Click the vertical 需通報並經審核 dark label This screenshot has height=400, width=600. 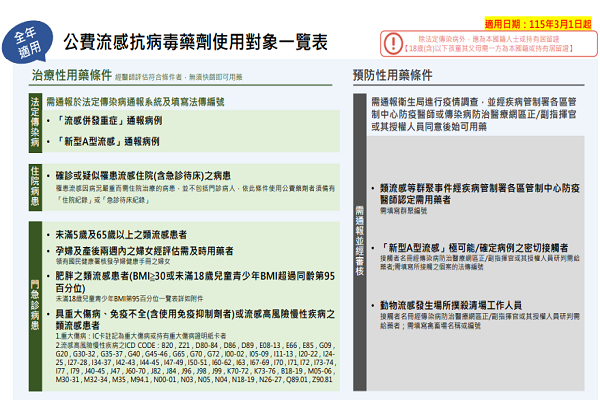(359, 241)
